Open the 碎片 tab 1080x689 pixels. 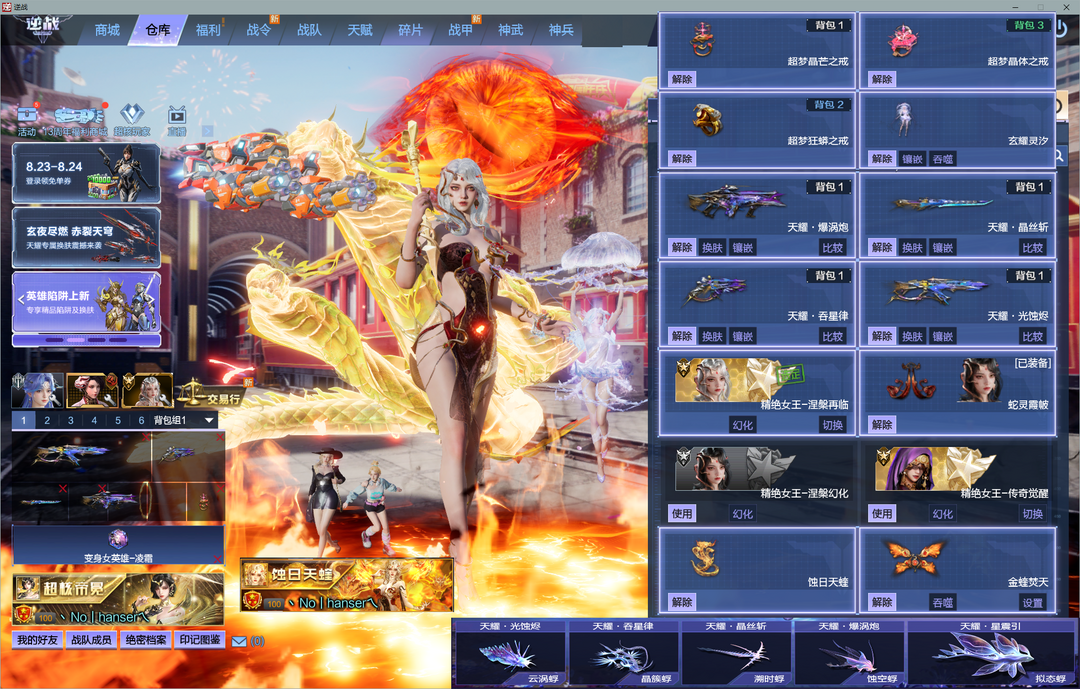(410, 30)
